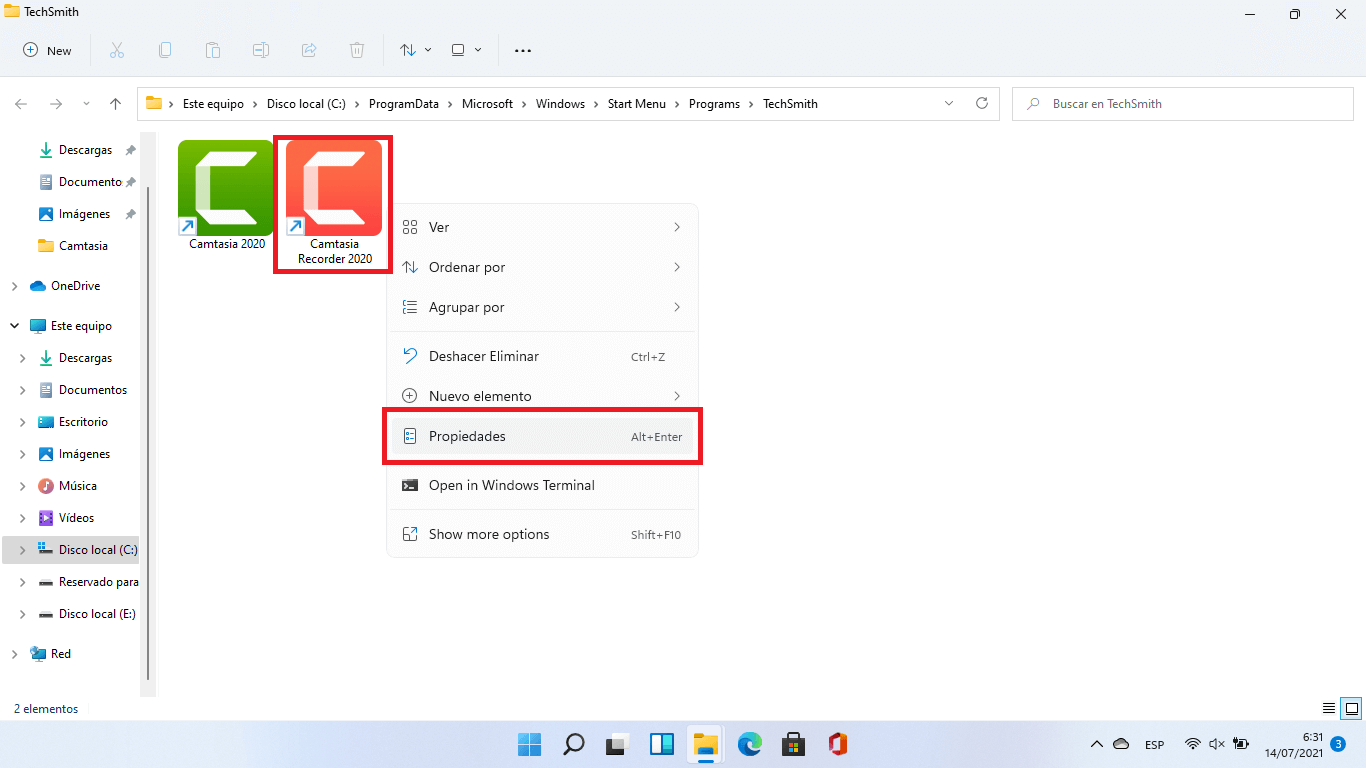This screenshot has height=768, width=1370.
Task: Choose Open in Windows Terminal
Action: (542, 485)
